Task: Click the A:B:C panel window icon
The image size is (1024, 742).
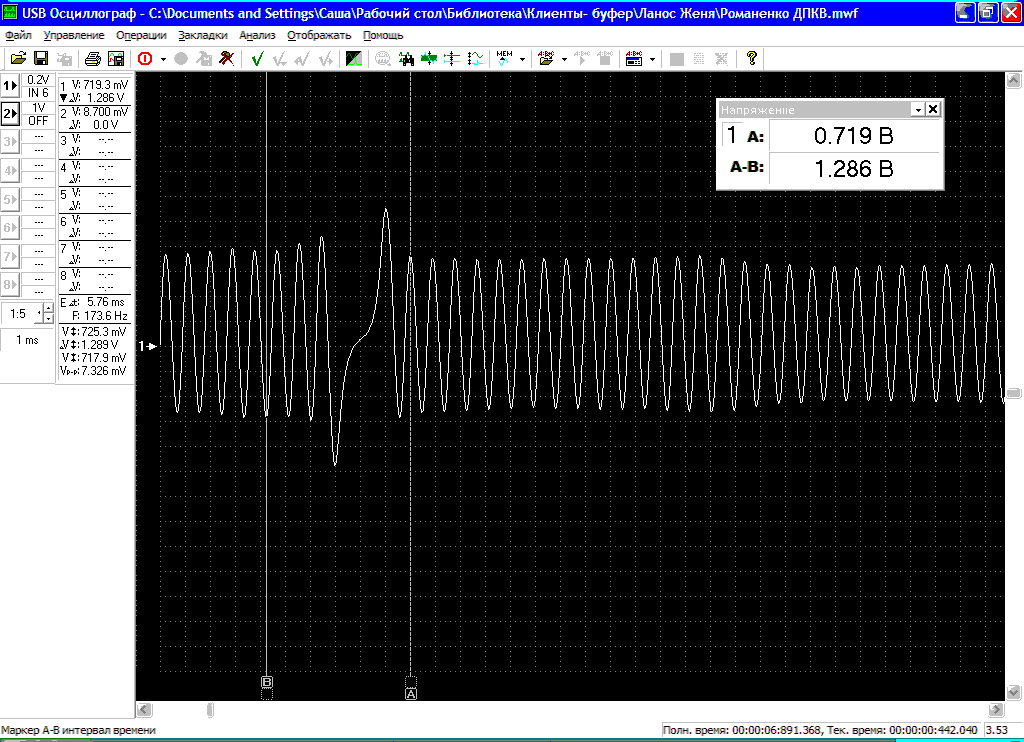Action: 634,59
